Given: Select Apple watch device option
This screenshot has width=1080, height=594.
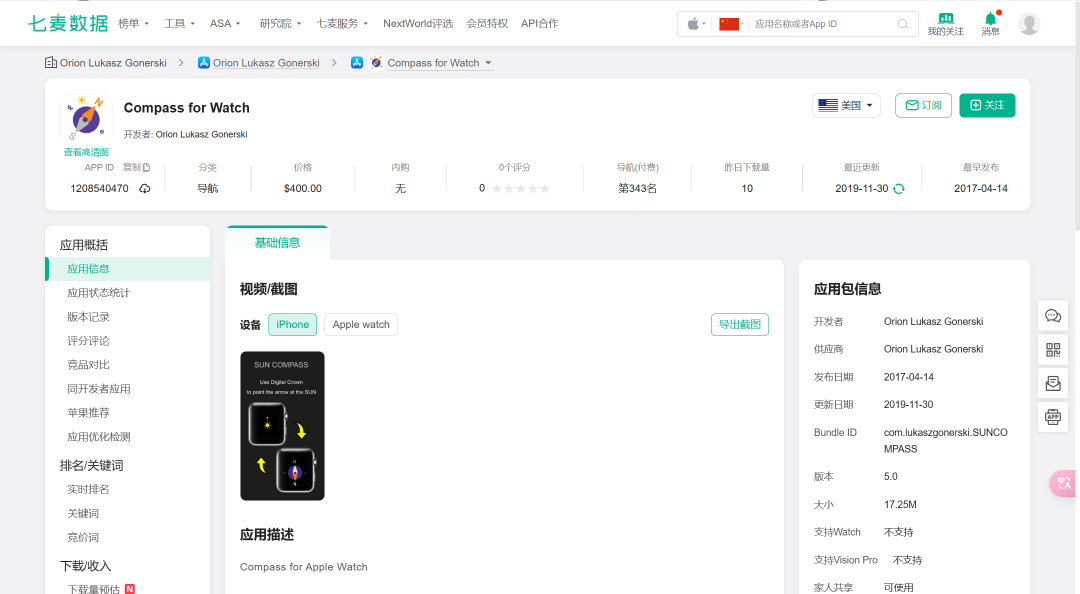Looking at the screenshot, I should click(361, 325).
